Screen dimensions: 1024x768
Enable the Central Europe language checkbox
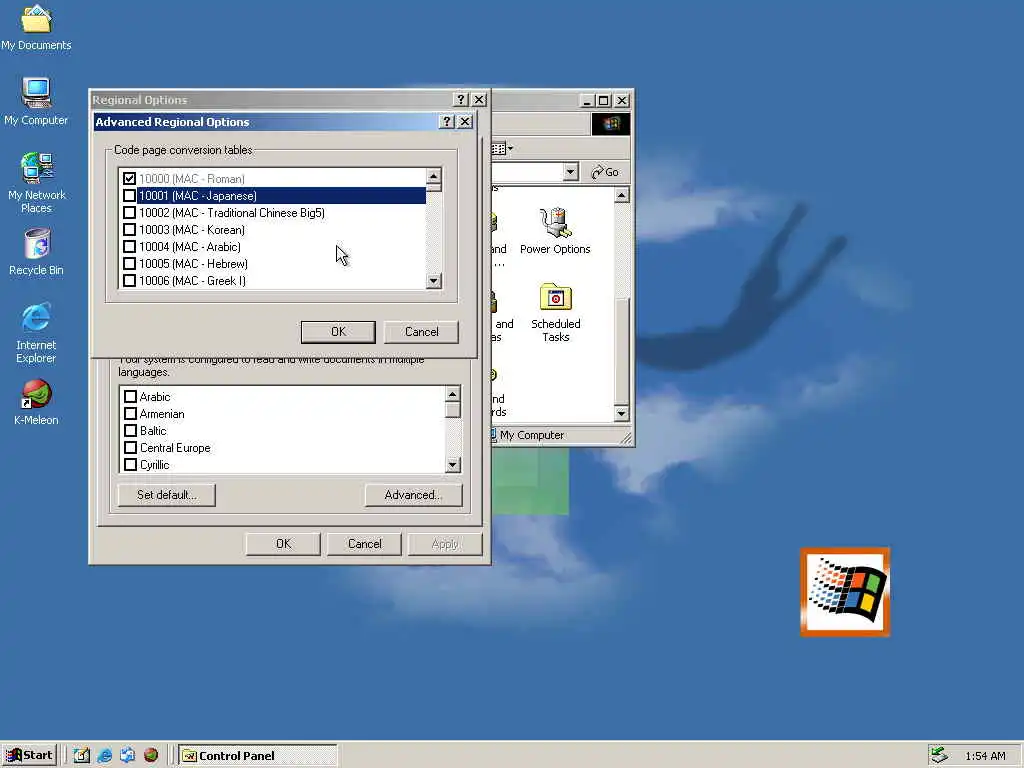pos(131,447)
